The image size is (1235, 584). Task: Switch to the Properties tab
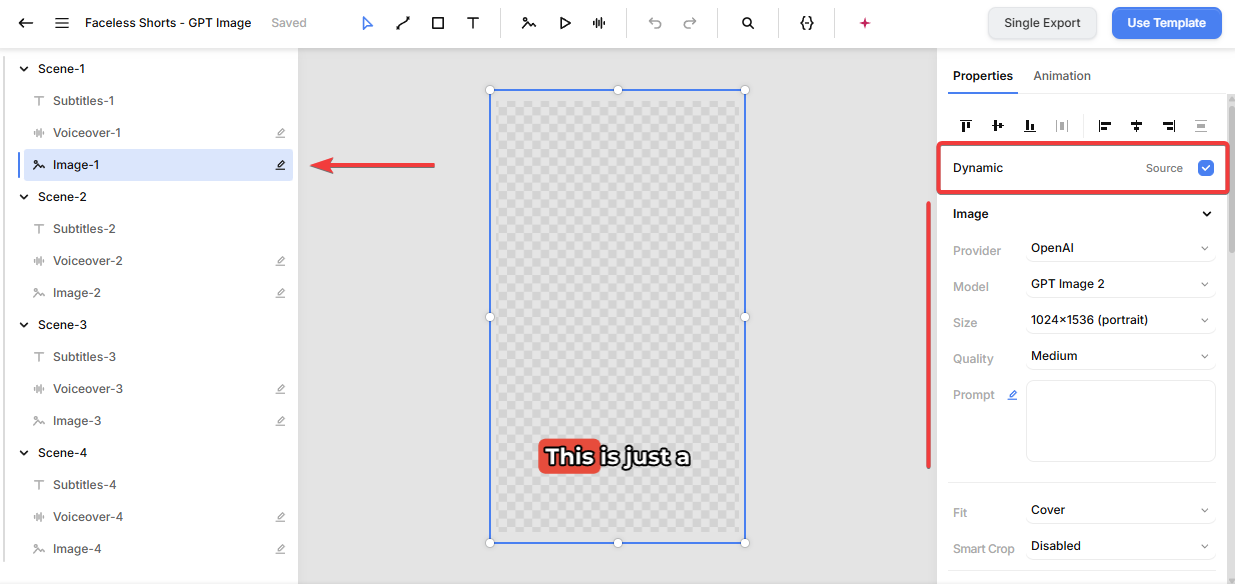[x=983, y=76]
